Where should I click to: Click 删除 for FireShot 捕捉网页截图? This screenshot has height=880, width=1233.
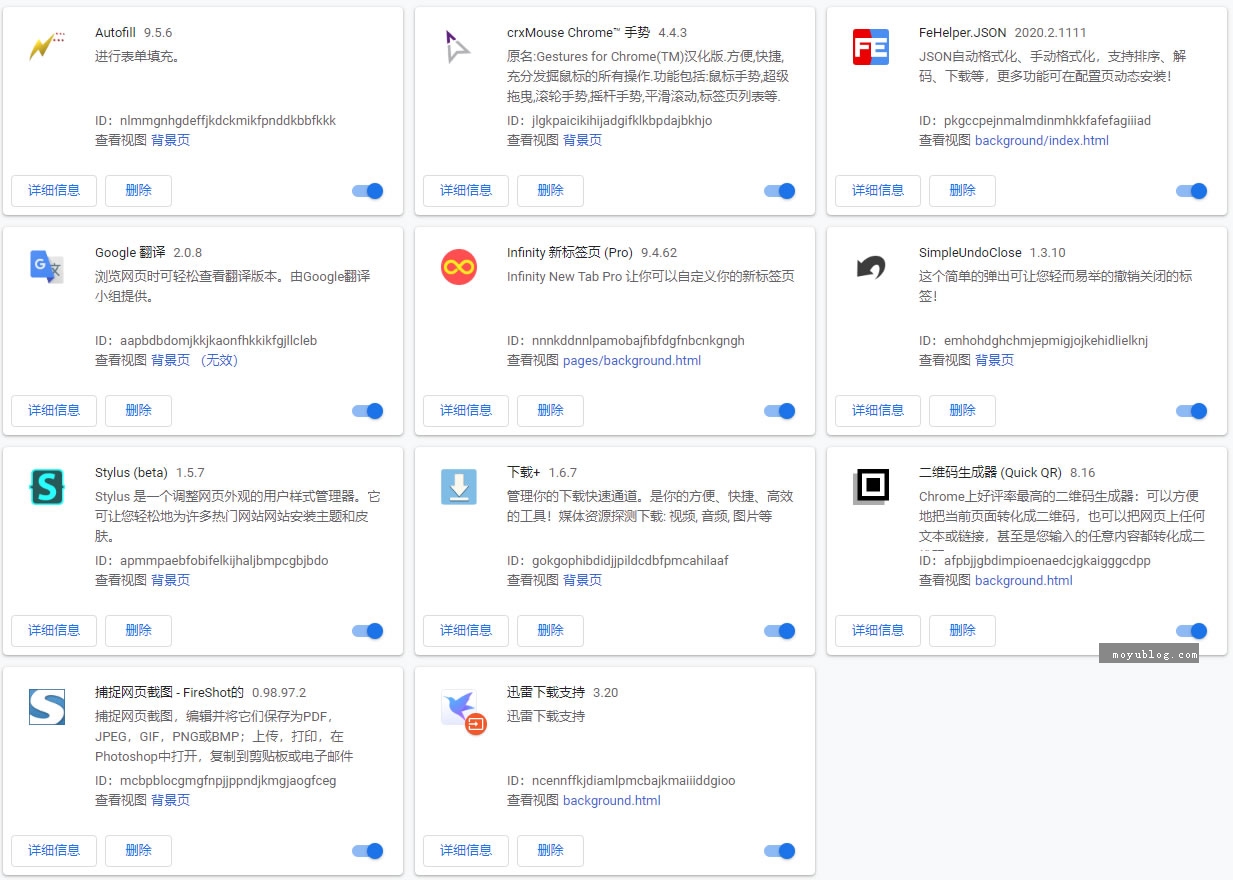pyautogui.click(x=138, y=850)
